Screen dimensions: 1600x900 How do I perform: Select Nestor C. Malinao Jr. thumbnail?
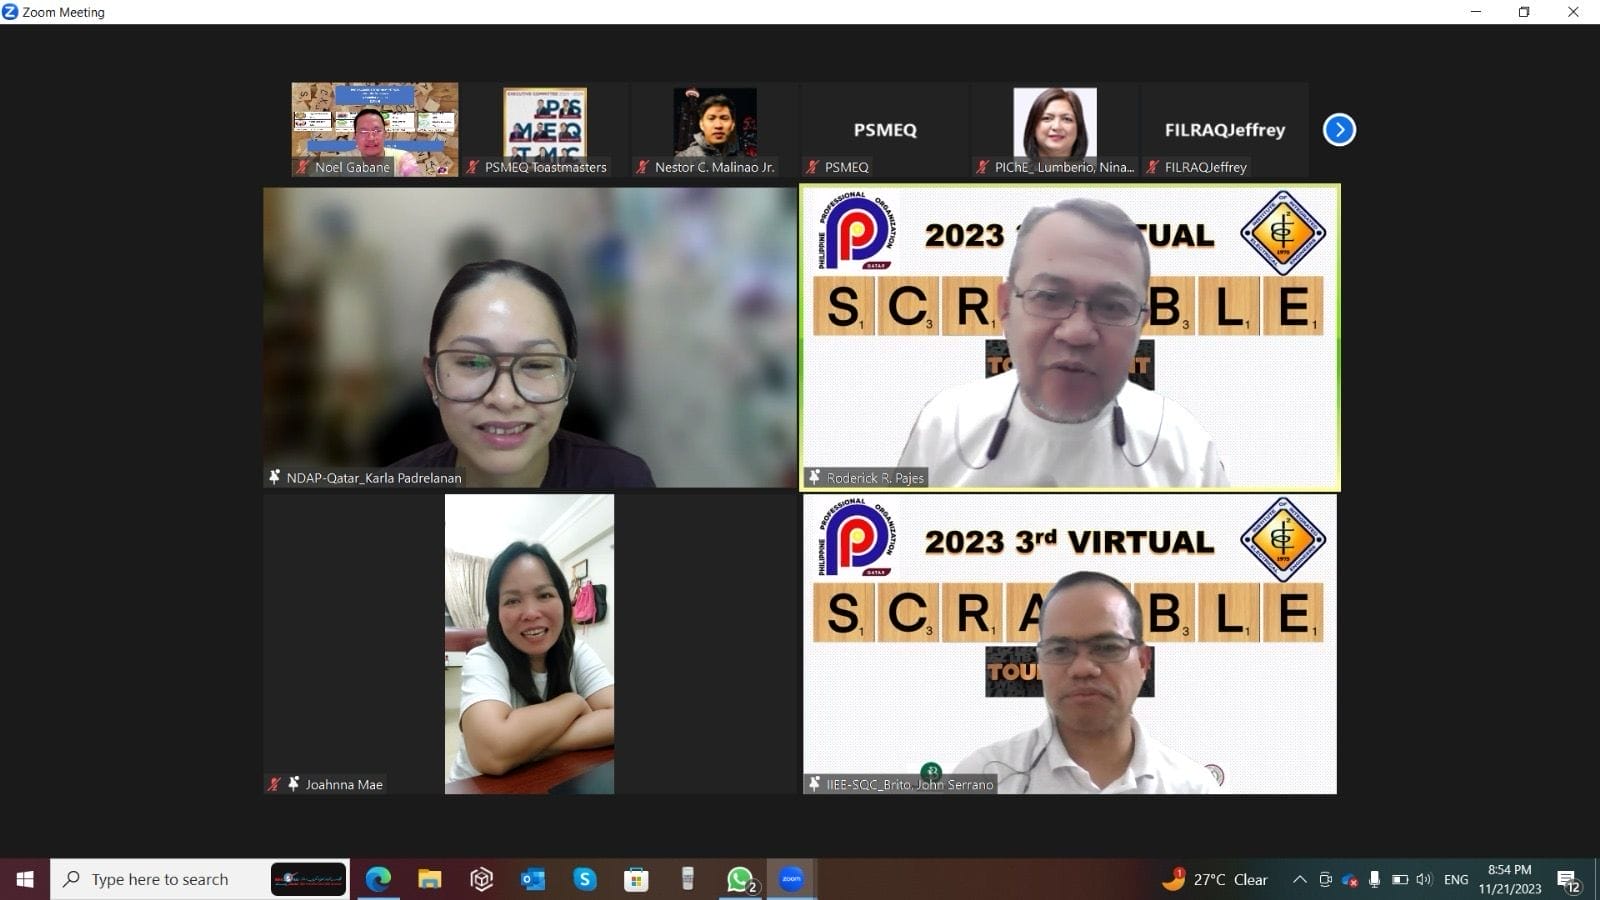tap(715, 130)
